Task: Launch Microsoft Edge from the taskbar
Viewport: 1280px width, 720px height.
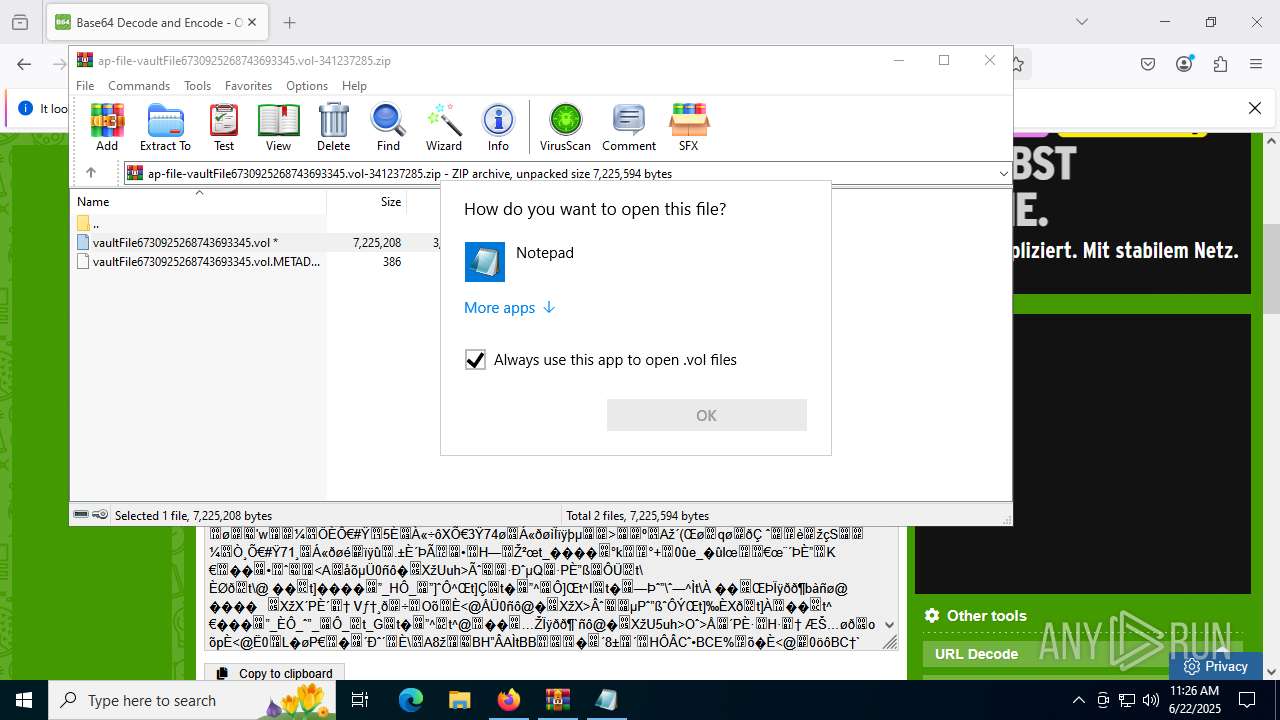Action: click(x=411, y=700)
